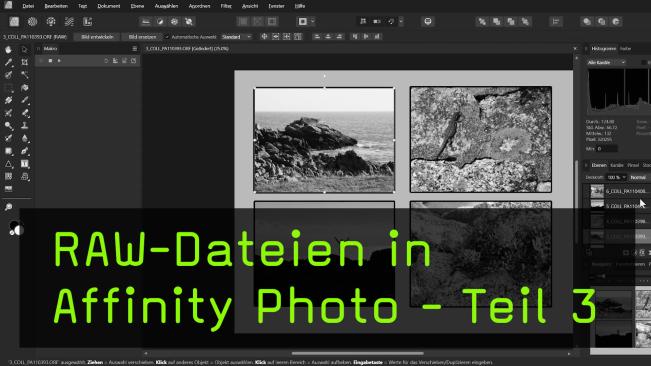
Task: Stop macro recording in Makro panel
Action: click(50, 61)
